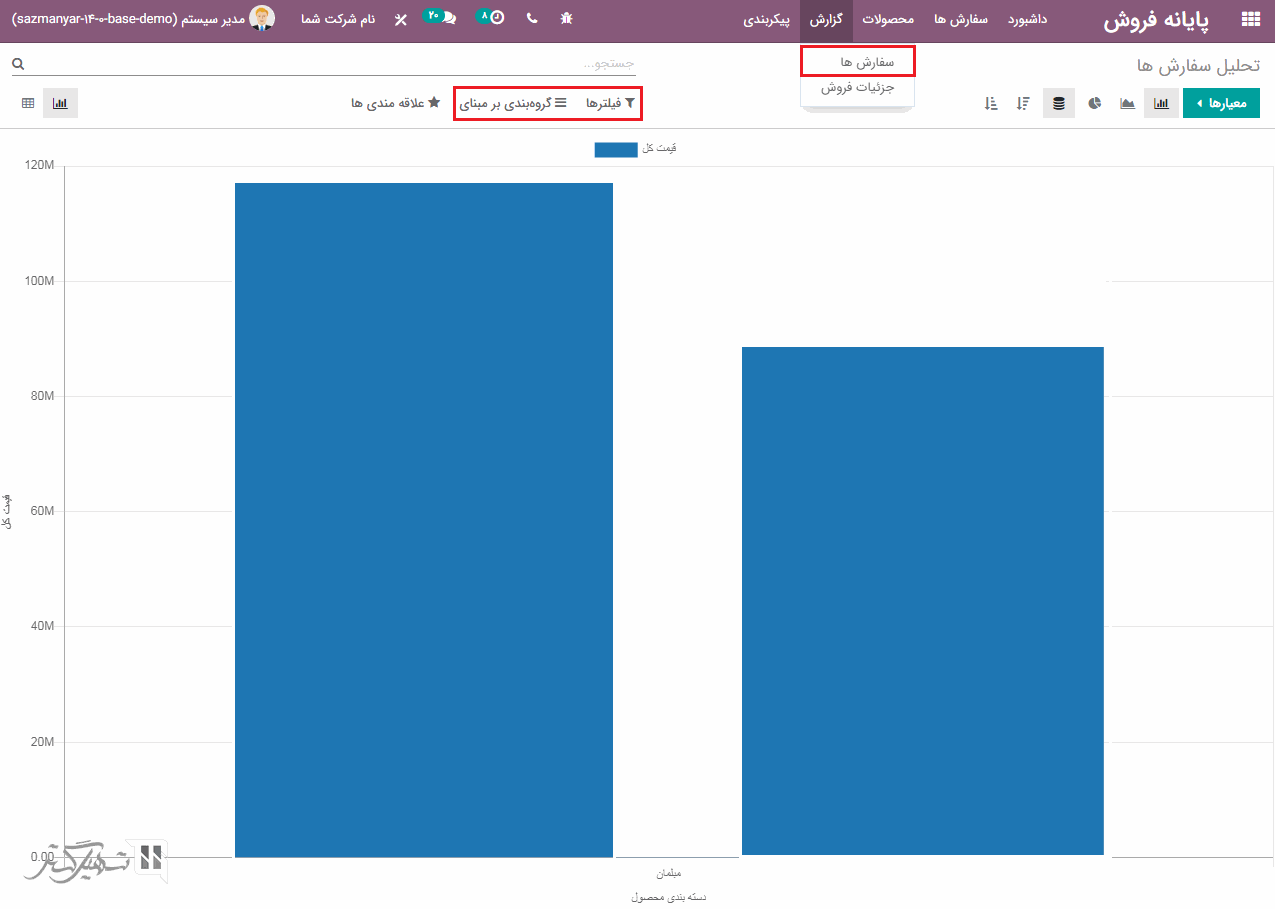Open the apps grid menu icon
Screen dimensions: 1275x909
point(1250,19)
